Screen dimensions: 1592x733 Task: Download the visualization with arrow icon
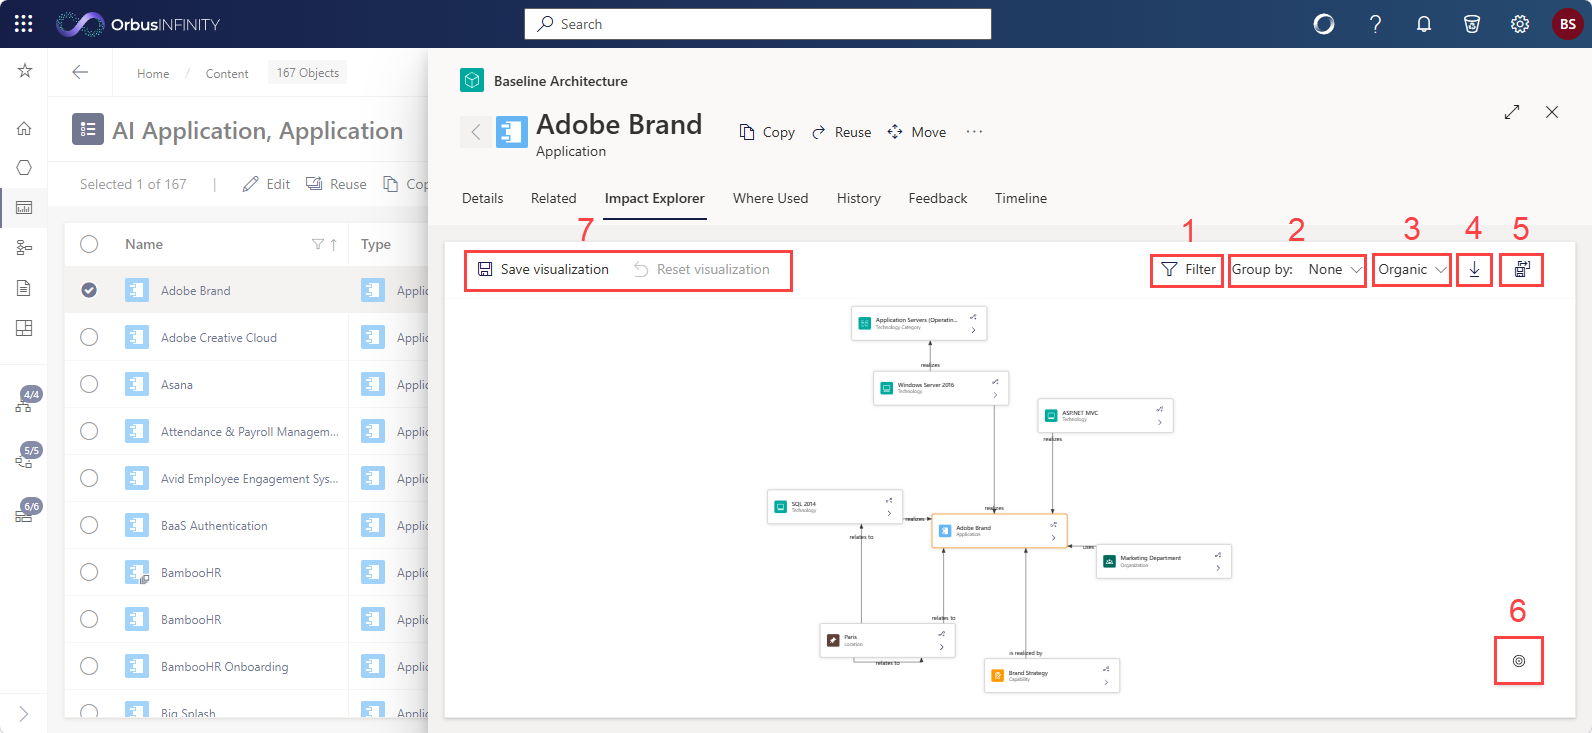pyautogui.click(x=1474, y=269)
